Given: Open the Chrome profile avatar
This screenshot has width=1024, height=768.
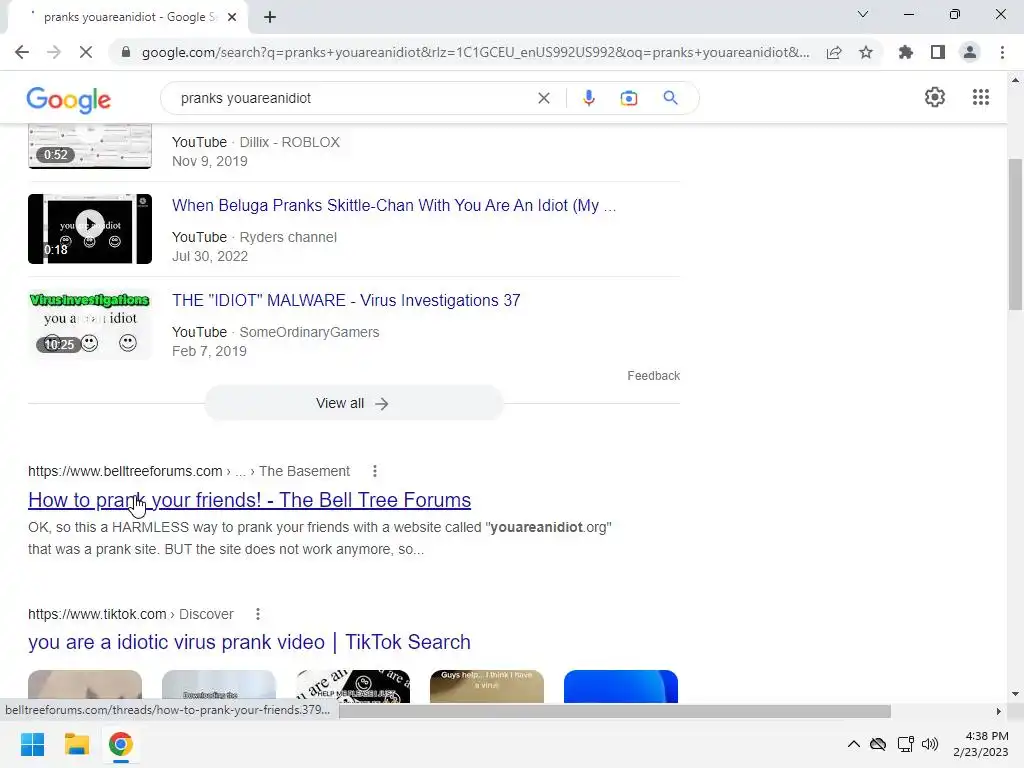Looking at the screenshot, I should pos(970,52).
